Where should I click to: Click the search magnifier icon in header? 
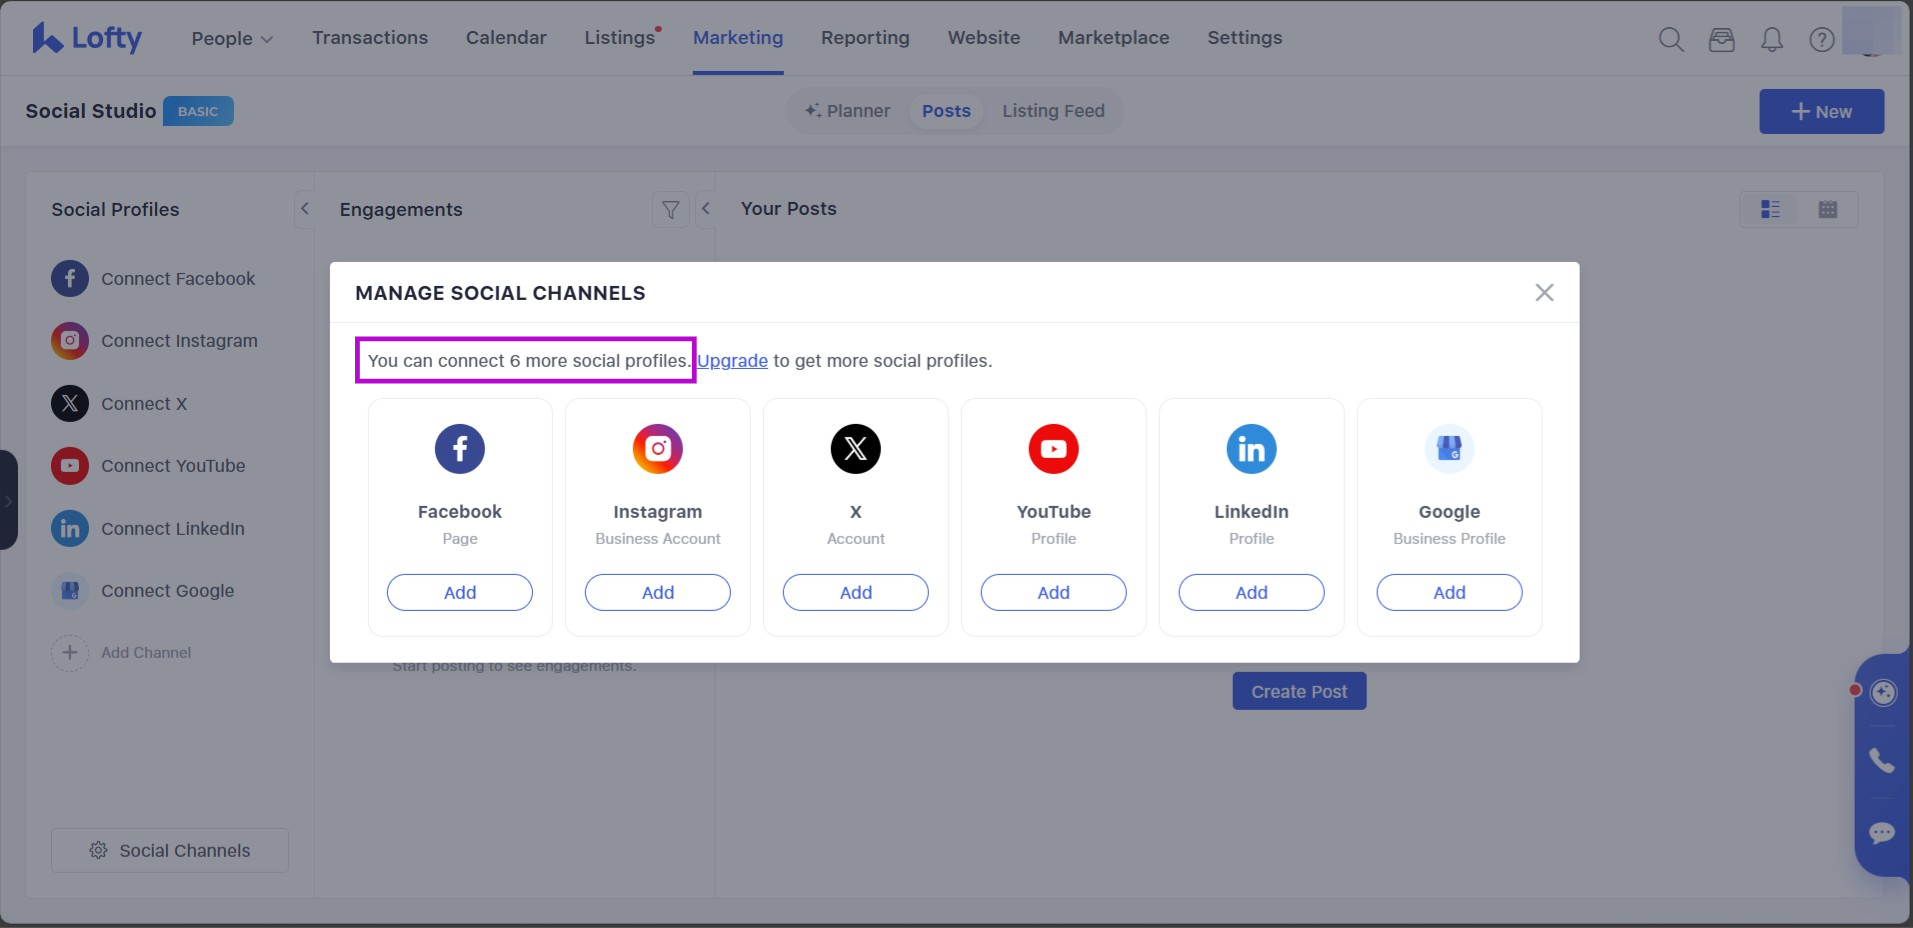click(1671, 39)
